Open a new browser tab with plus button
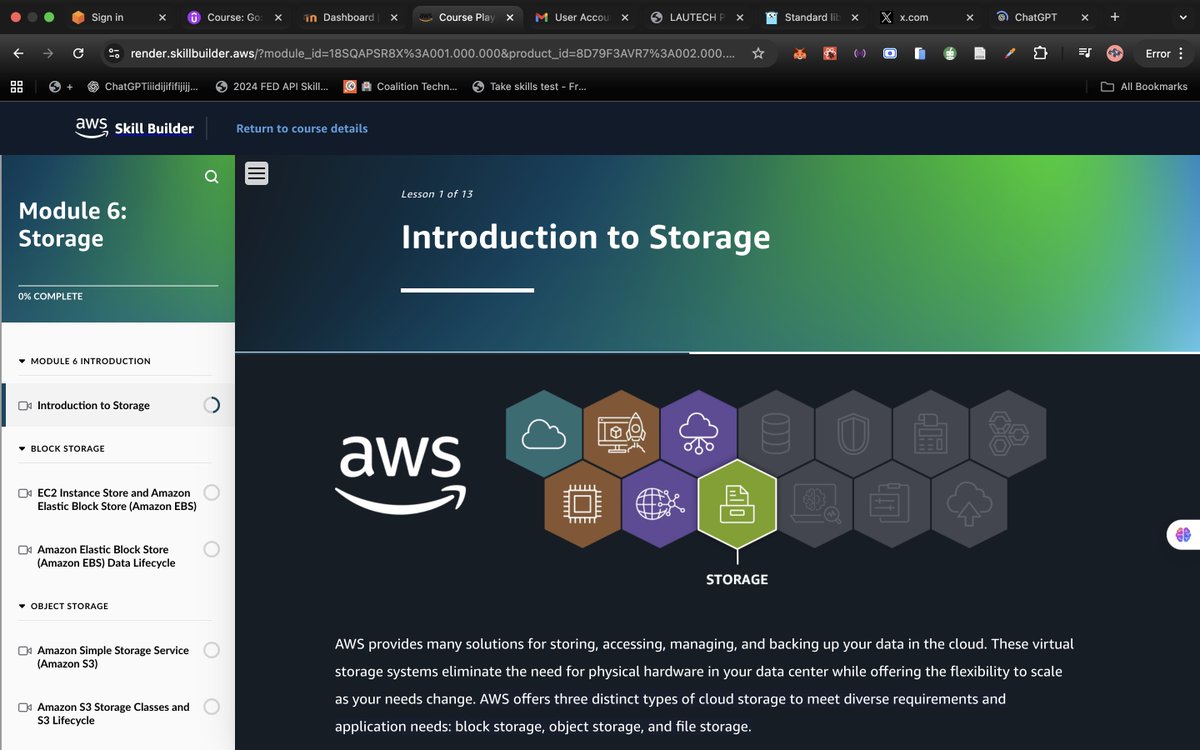The image size is (1200, 750). pyautogui.click(x=1115, y=17)
